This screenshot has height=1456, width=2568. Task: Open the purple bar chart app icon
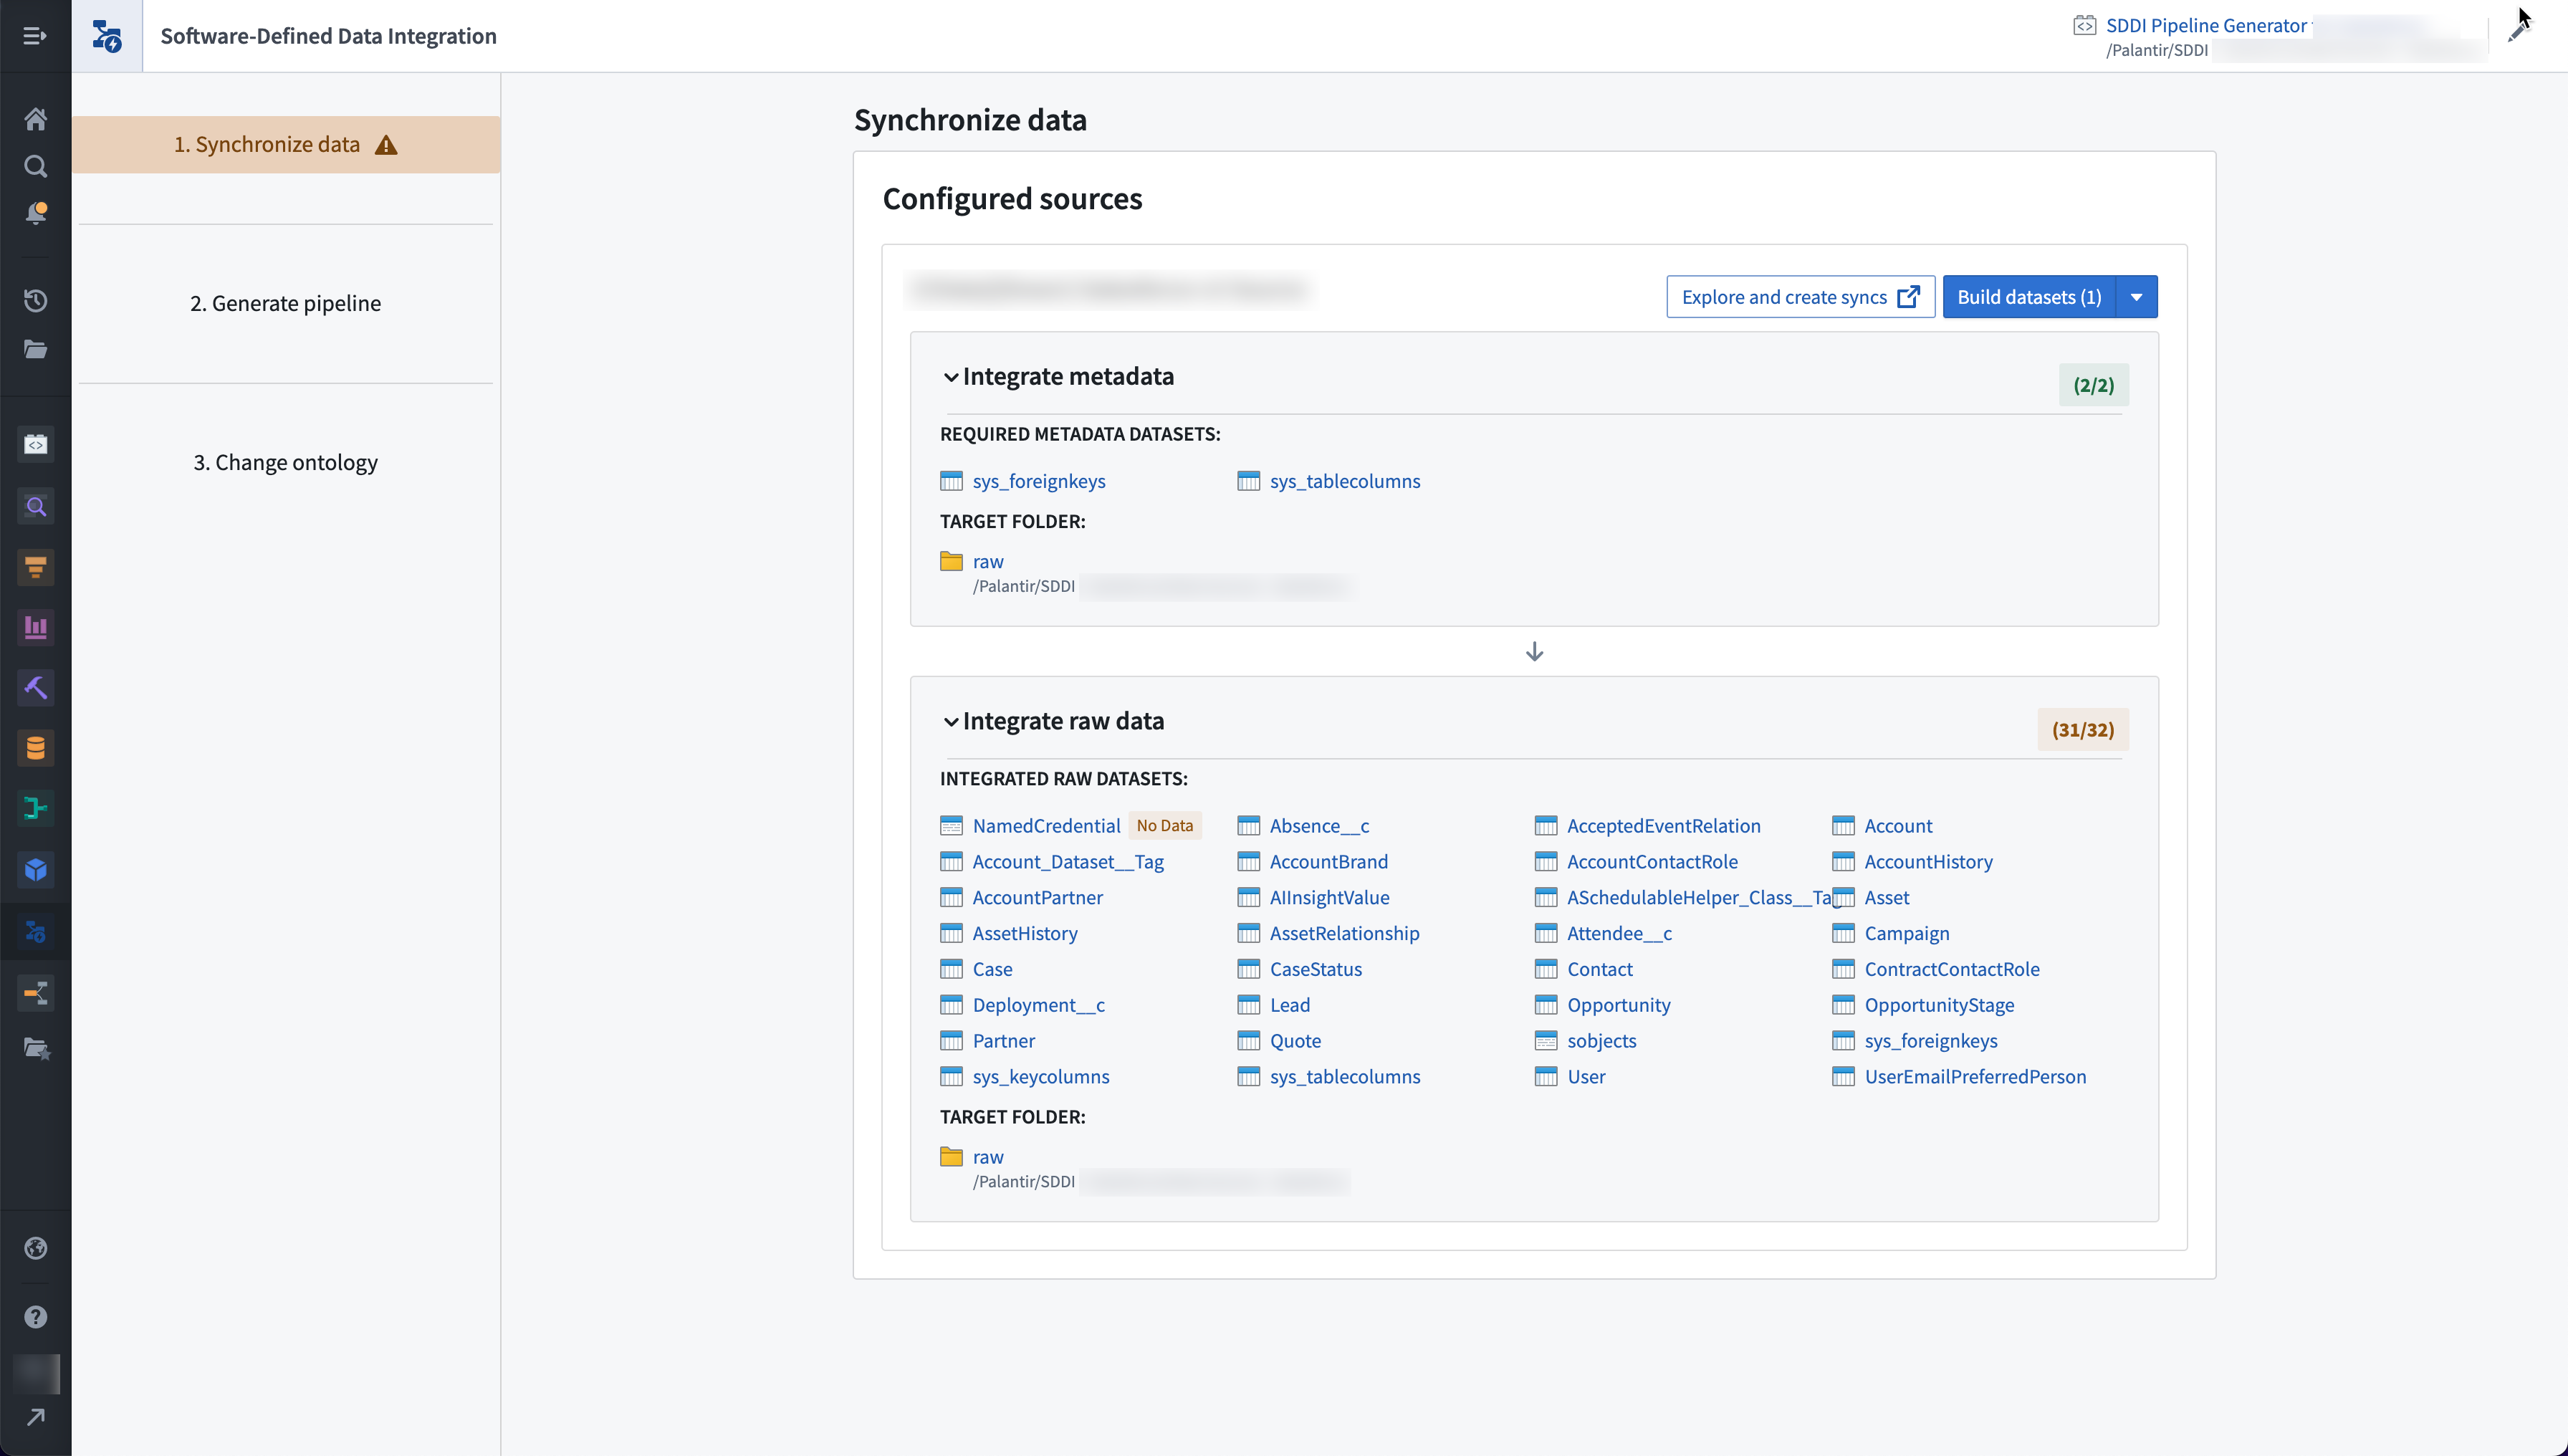pos(35,627)
